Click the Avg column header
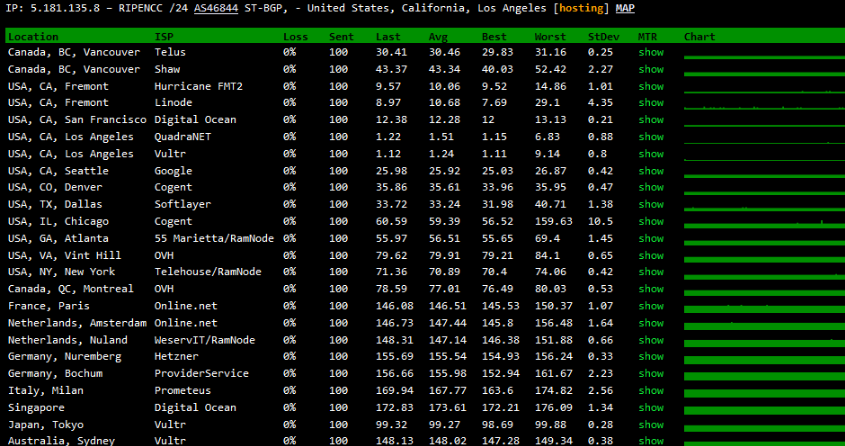 (438, 37)
